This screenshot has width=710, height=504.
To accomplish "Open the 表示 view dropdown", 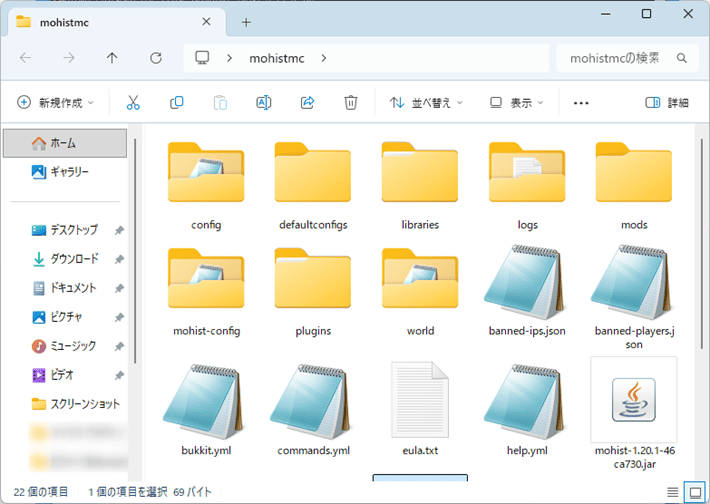I will tap(517, 103).
